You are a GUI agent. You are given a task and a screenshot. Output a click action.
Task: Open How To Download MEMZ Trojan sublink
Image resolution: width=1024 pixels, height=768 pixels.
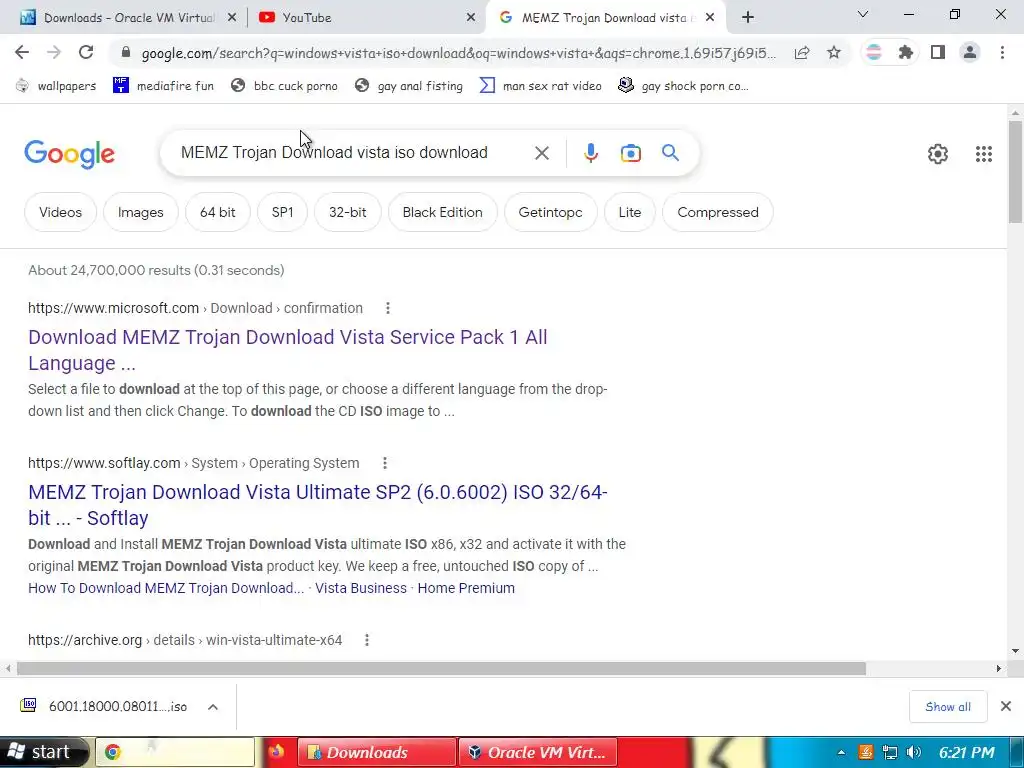tap(166, 588)
